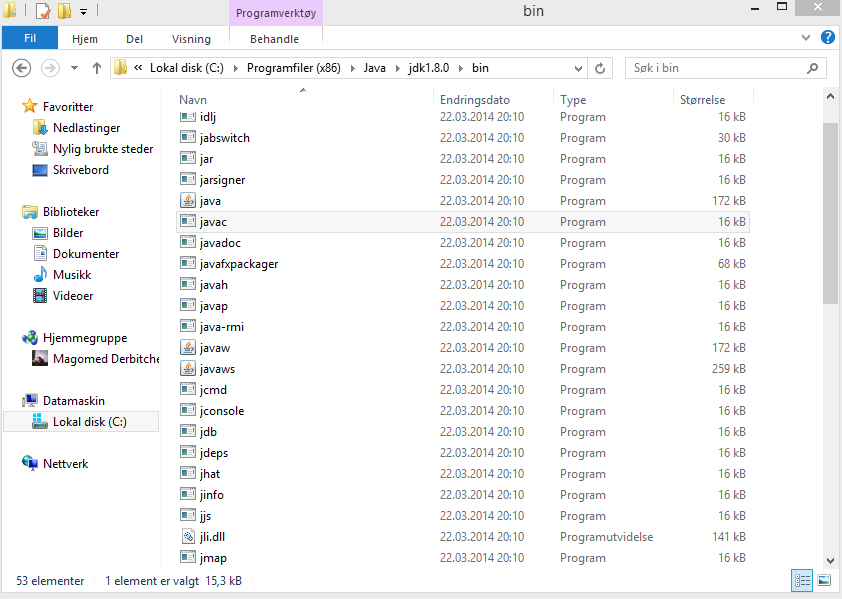Select the jconsole program icon
This screenshot has height=599, width=842.
coord(187,410)
